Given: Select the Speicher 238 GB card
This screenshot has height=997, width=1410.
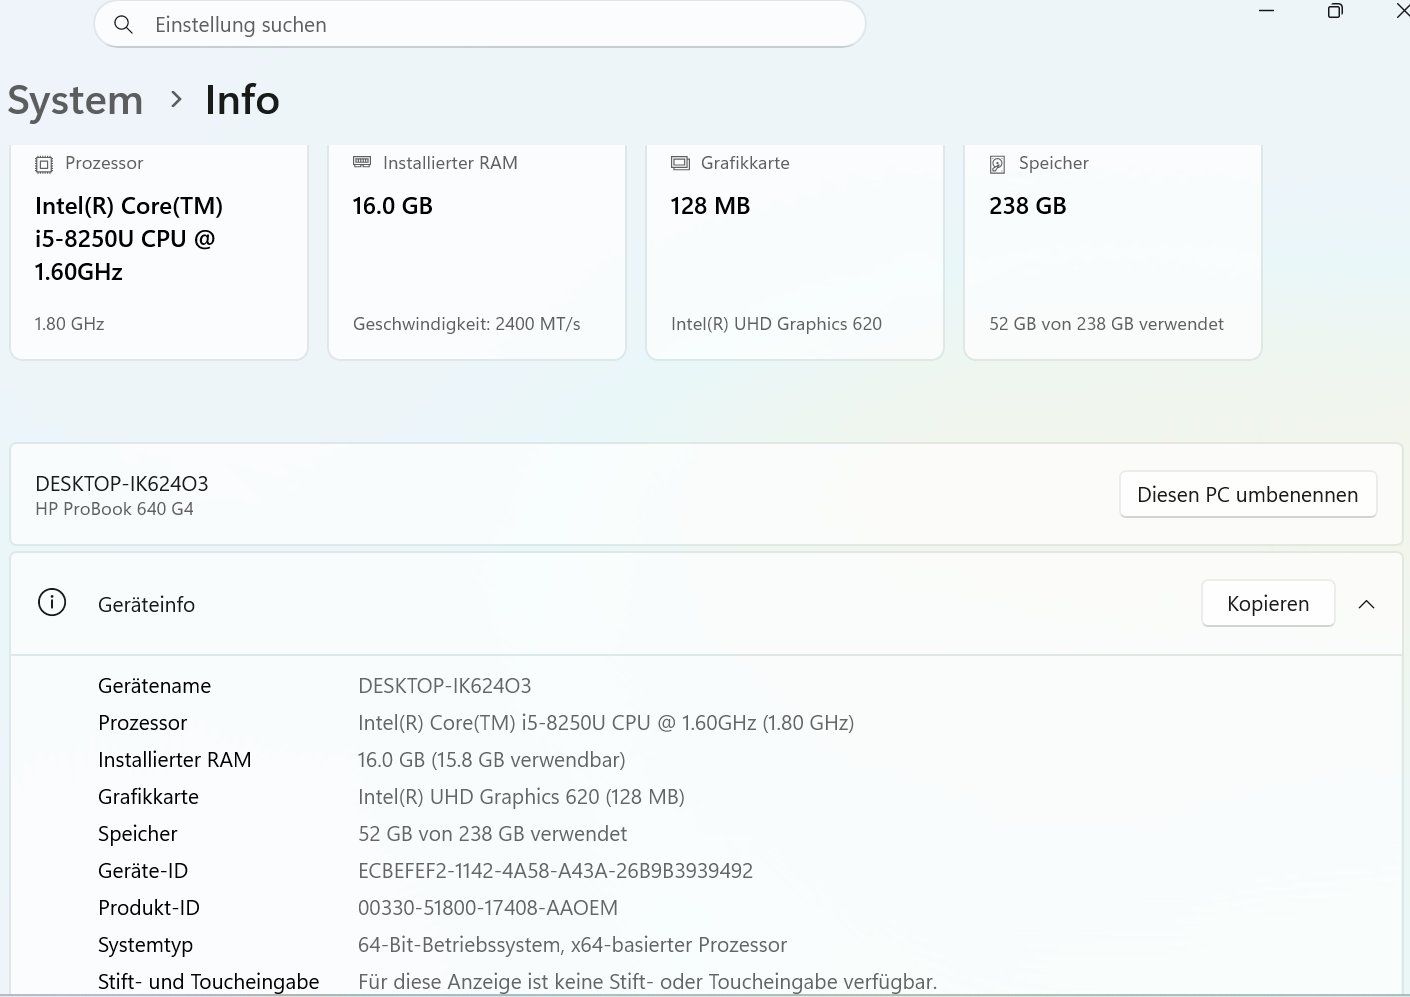Looking at the screenshot, I should tap(1113, 252).
